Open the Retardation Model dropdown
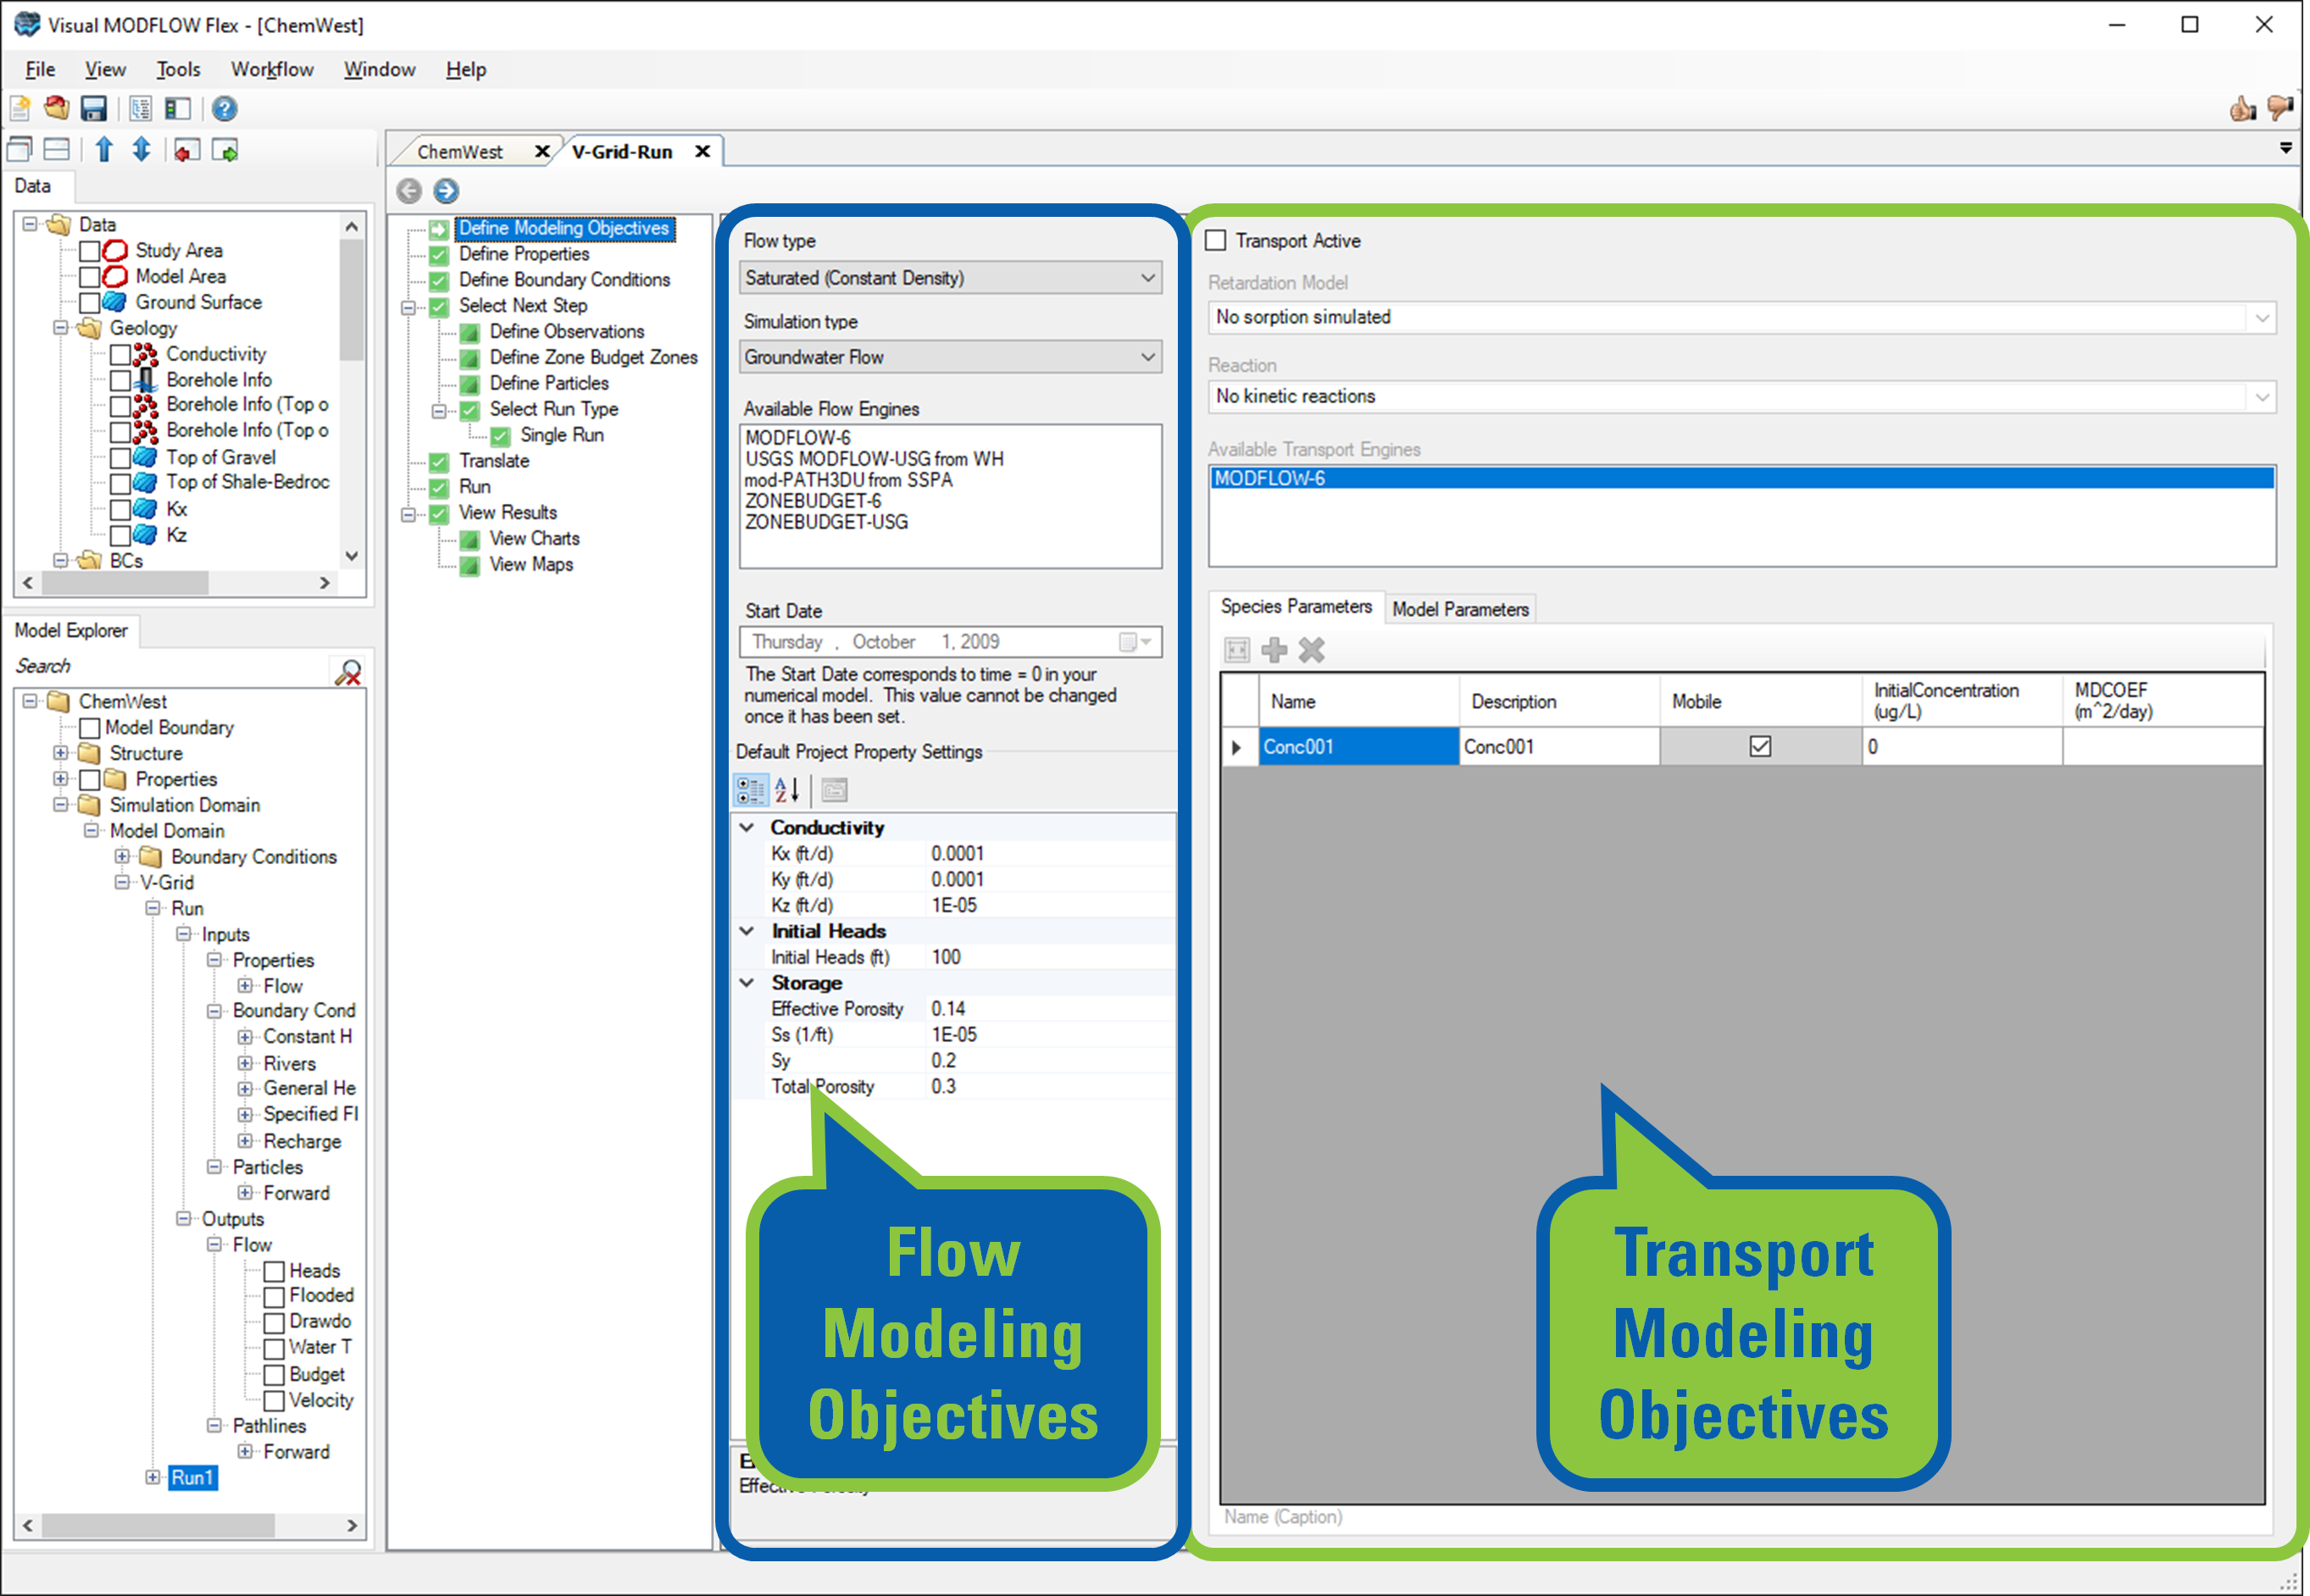Screen dimensions: 2310x1596 [x=2262, y=317]
